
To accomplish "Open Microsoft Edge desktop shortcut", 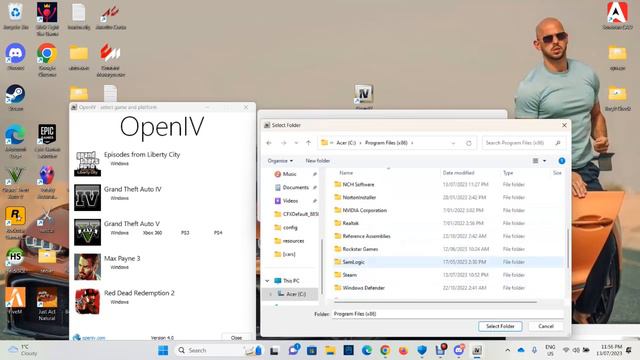I will pos(16,140).
